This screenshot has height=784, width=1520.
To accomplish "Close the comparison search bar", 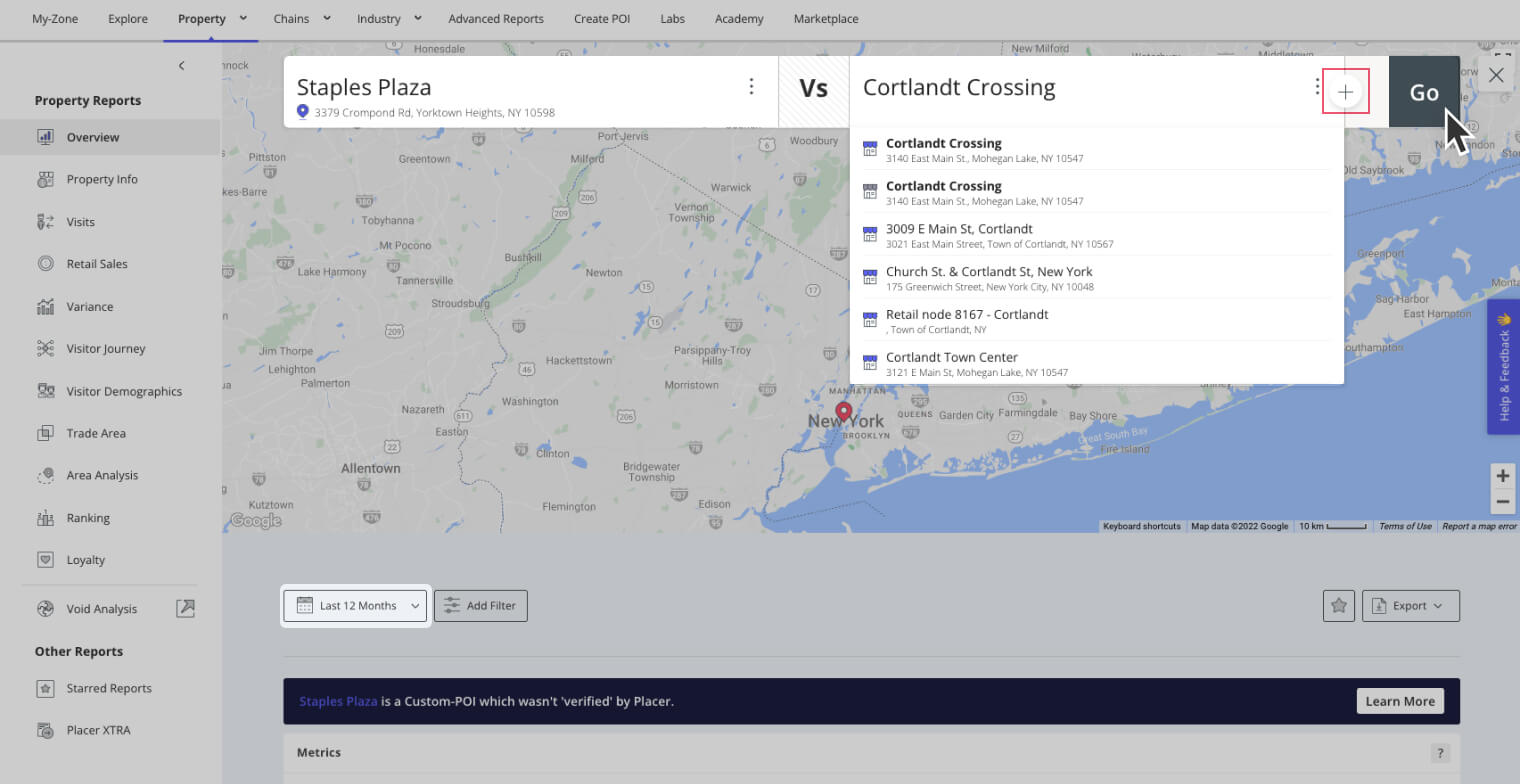I will [x=1496, y=75].
